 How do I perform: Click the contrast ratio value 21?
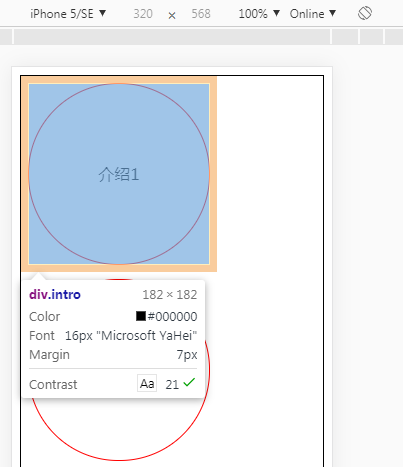coord(172,384)
